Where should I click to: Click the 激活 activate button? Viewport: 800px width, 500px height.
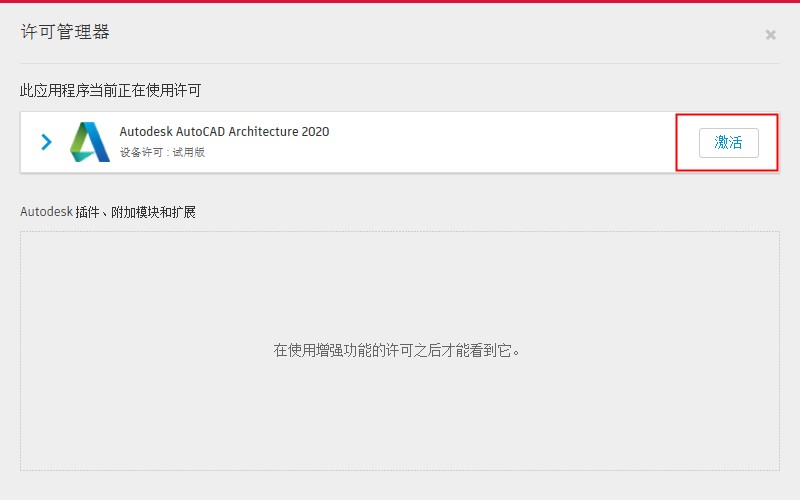(728, 143)
